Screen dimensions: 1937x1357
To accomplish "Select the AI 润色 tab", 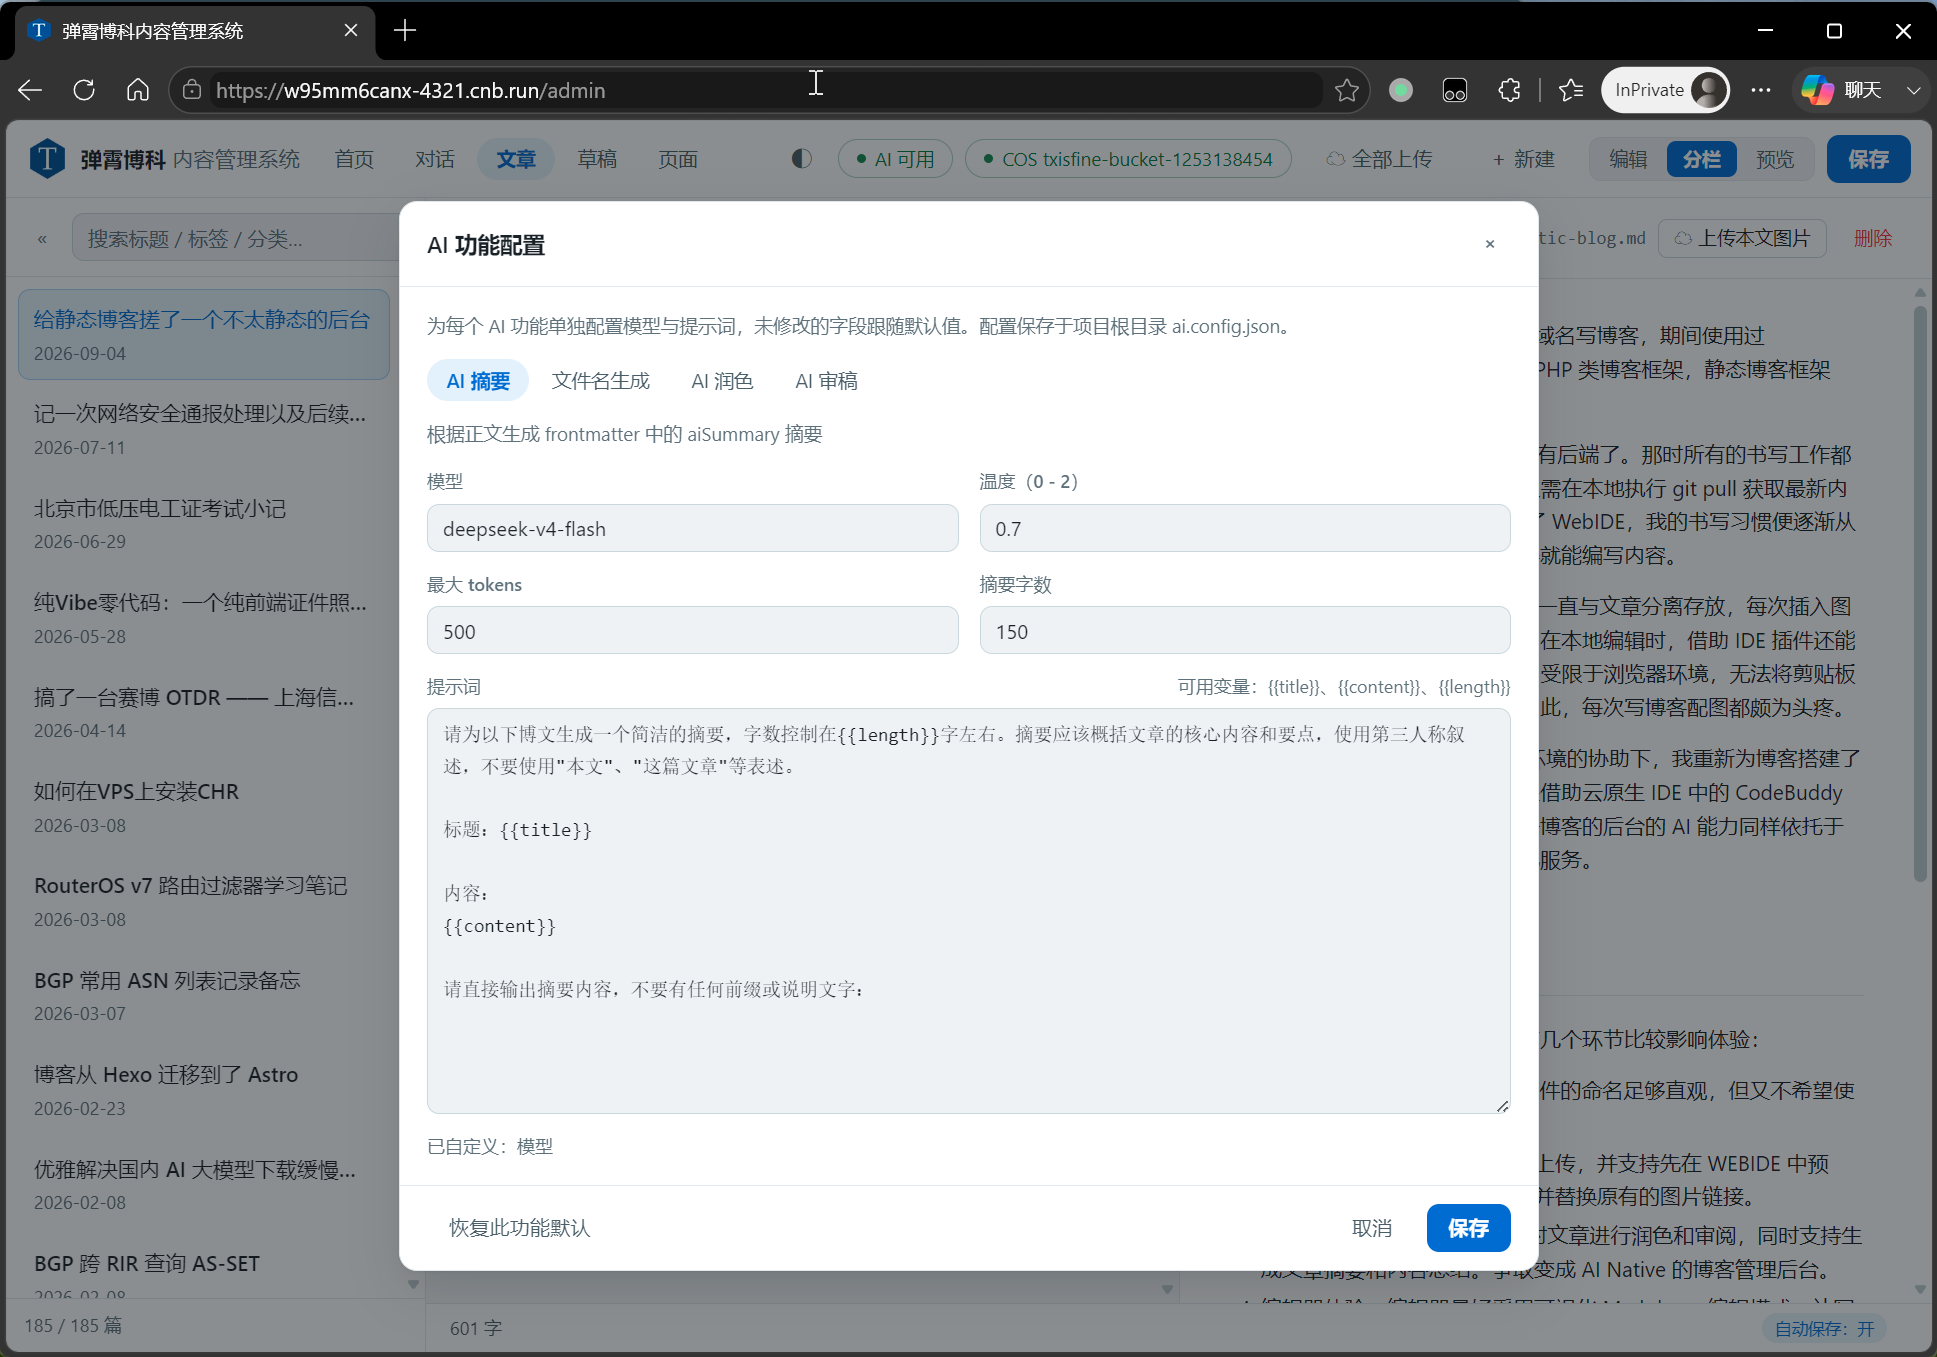I will tap(722, 381).
